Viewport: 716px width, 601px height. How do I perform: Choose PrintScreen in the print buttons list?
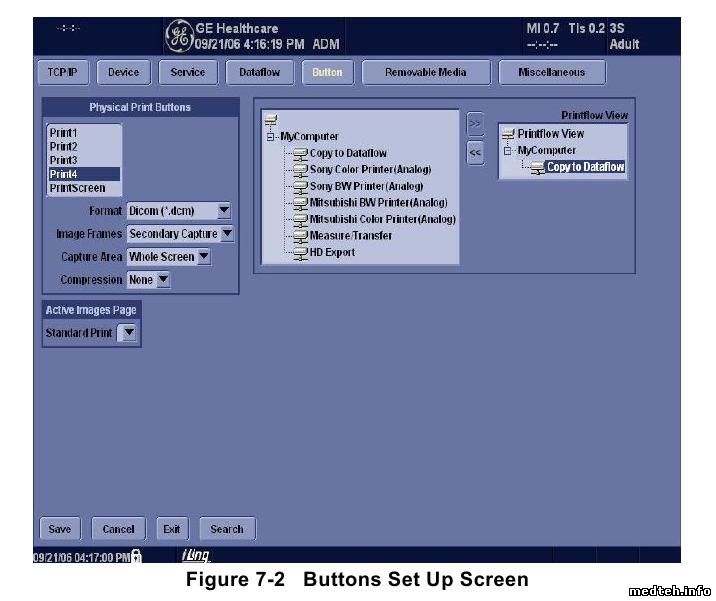[77, 188]
